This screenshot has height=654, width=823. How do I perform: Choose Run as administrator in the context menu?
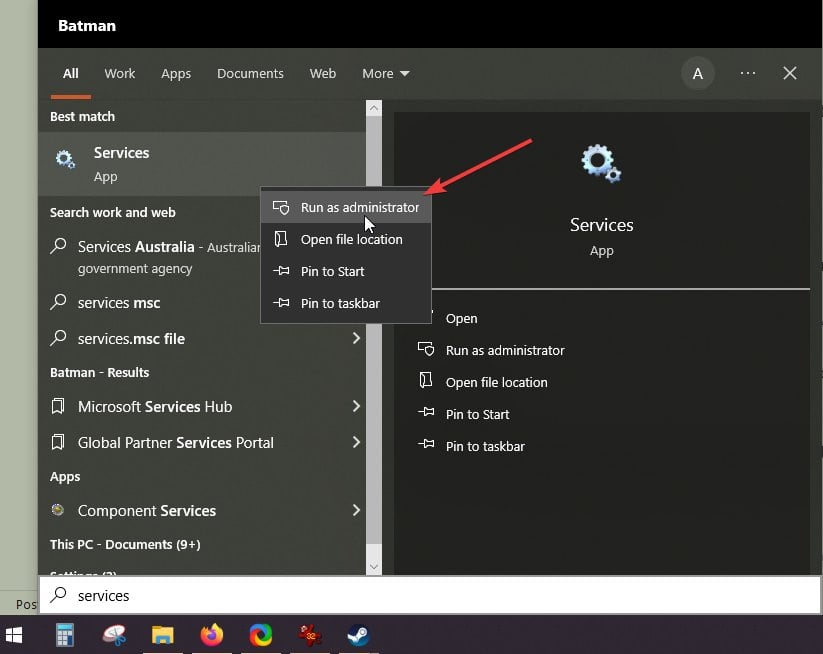[x=346, y=207]
